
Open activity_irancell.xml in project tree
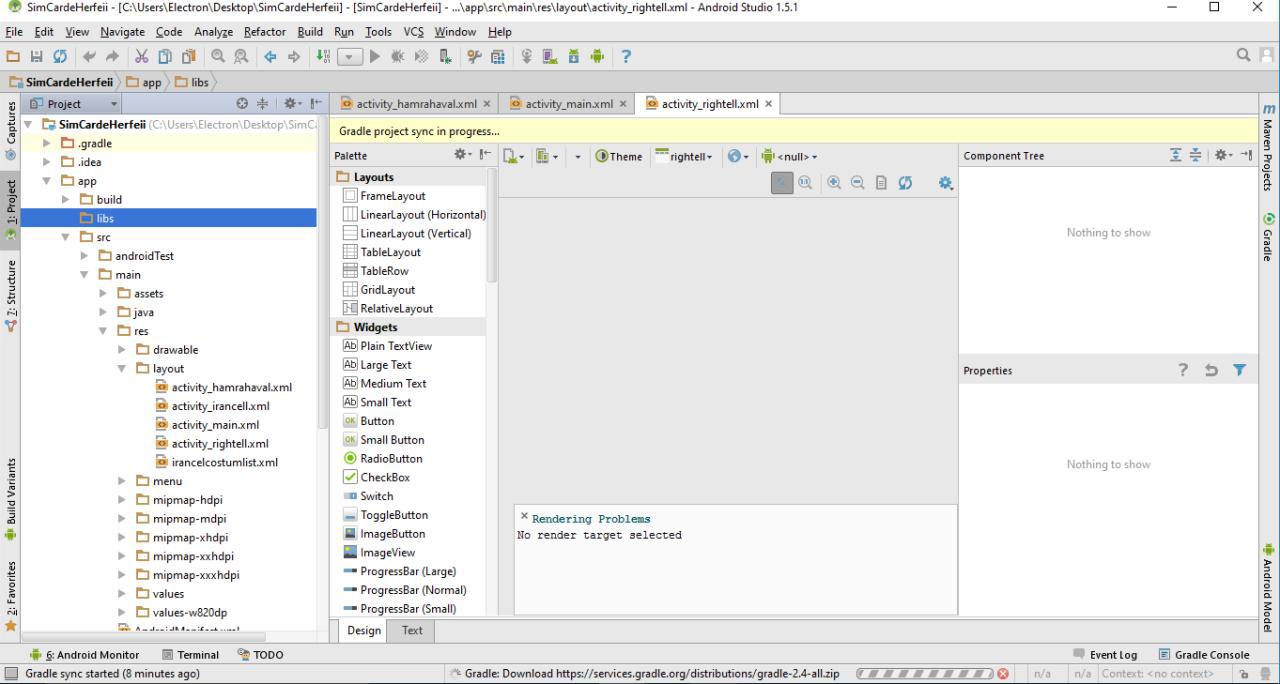click(220, 406)
